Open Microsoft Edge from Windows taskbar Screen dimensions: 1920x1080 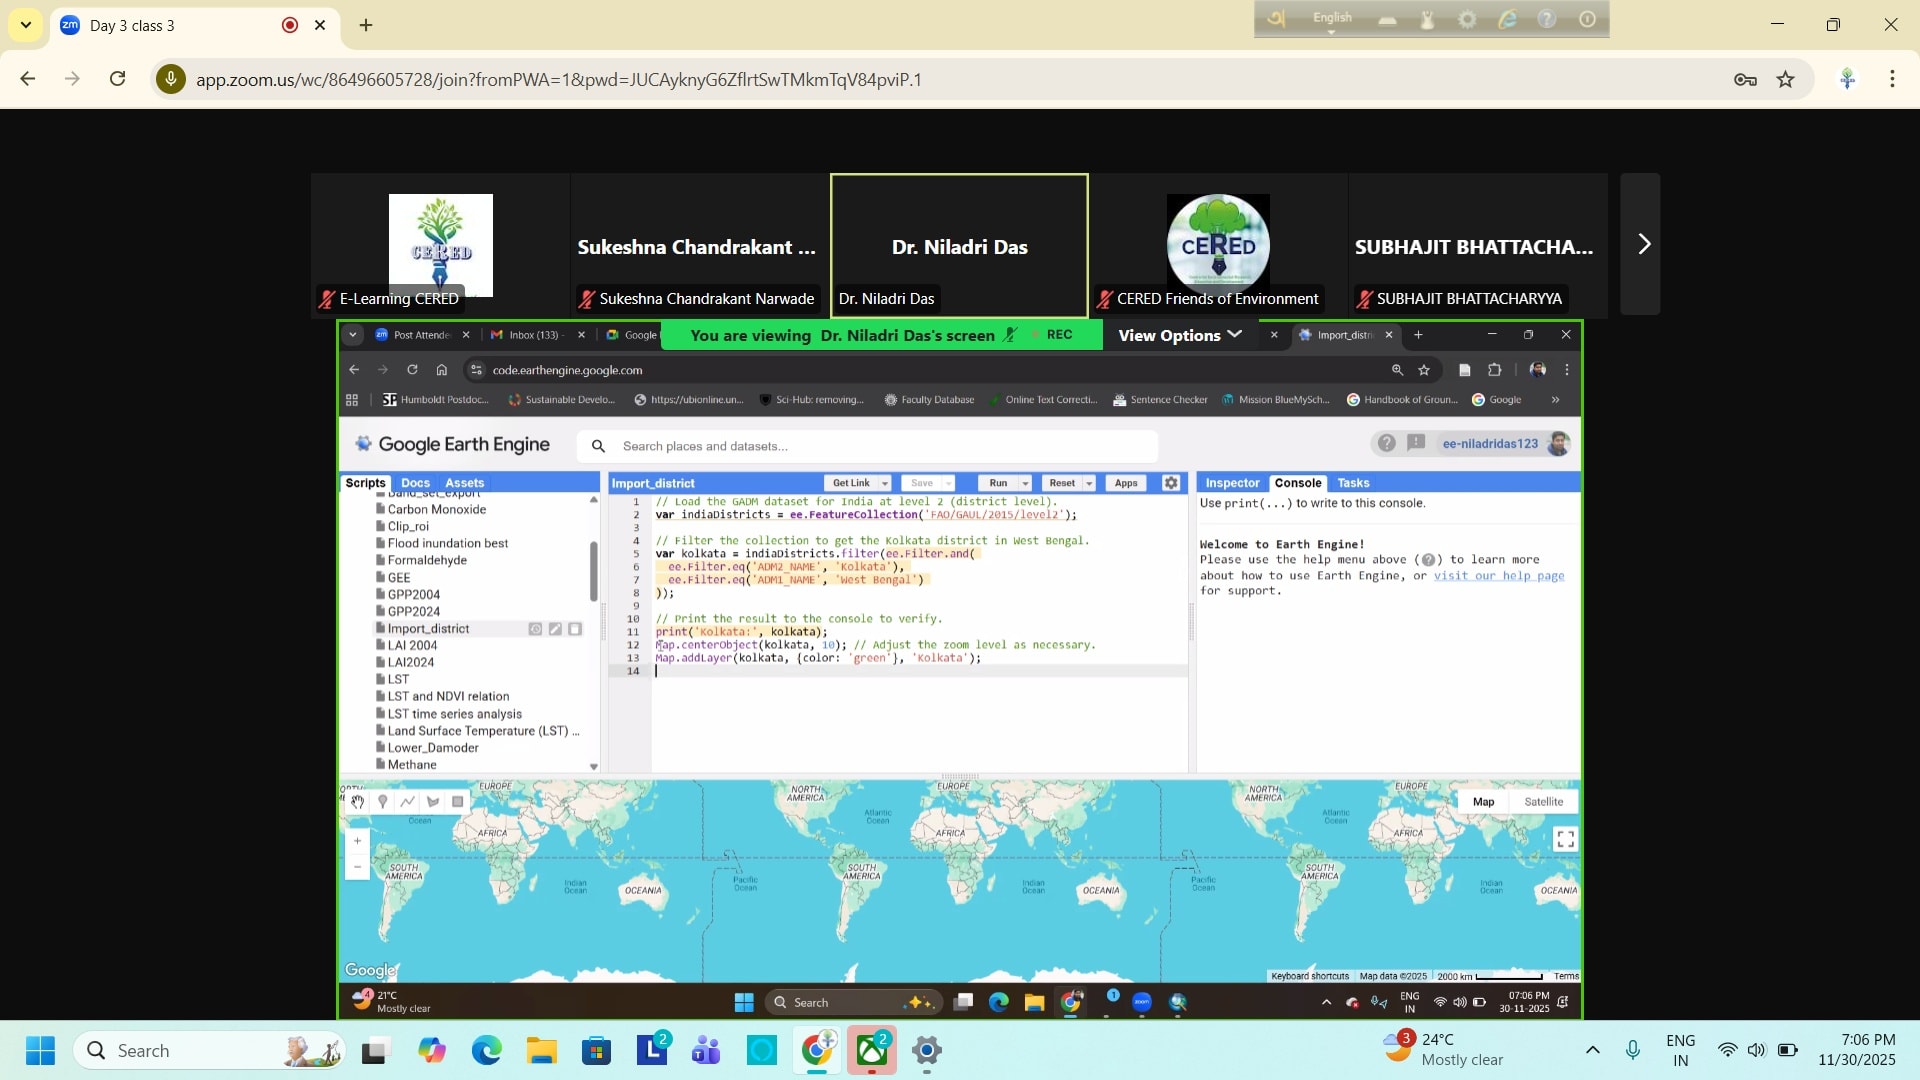coord(487,1051)
